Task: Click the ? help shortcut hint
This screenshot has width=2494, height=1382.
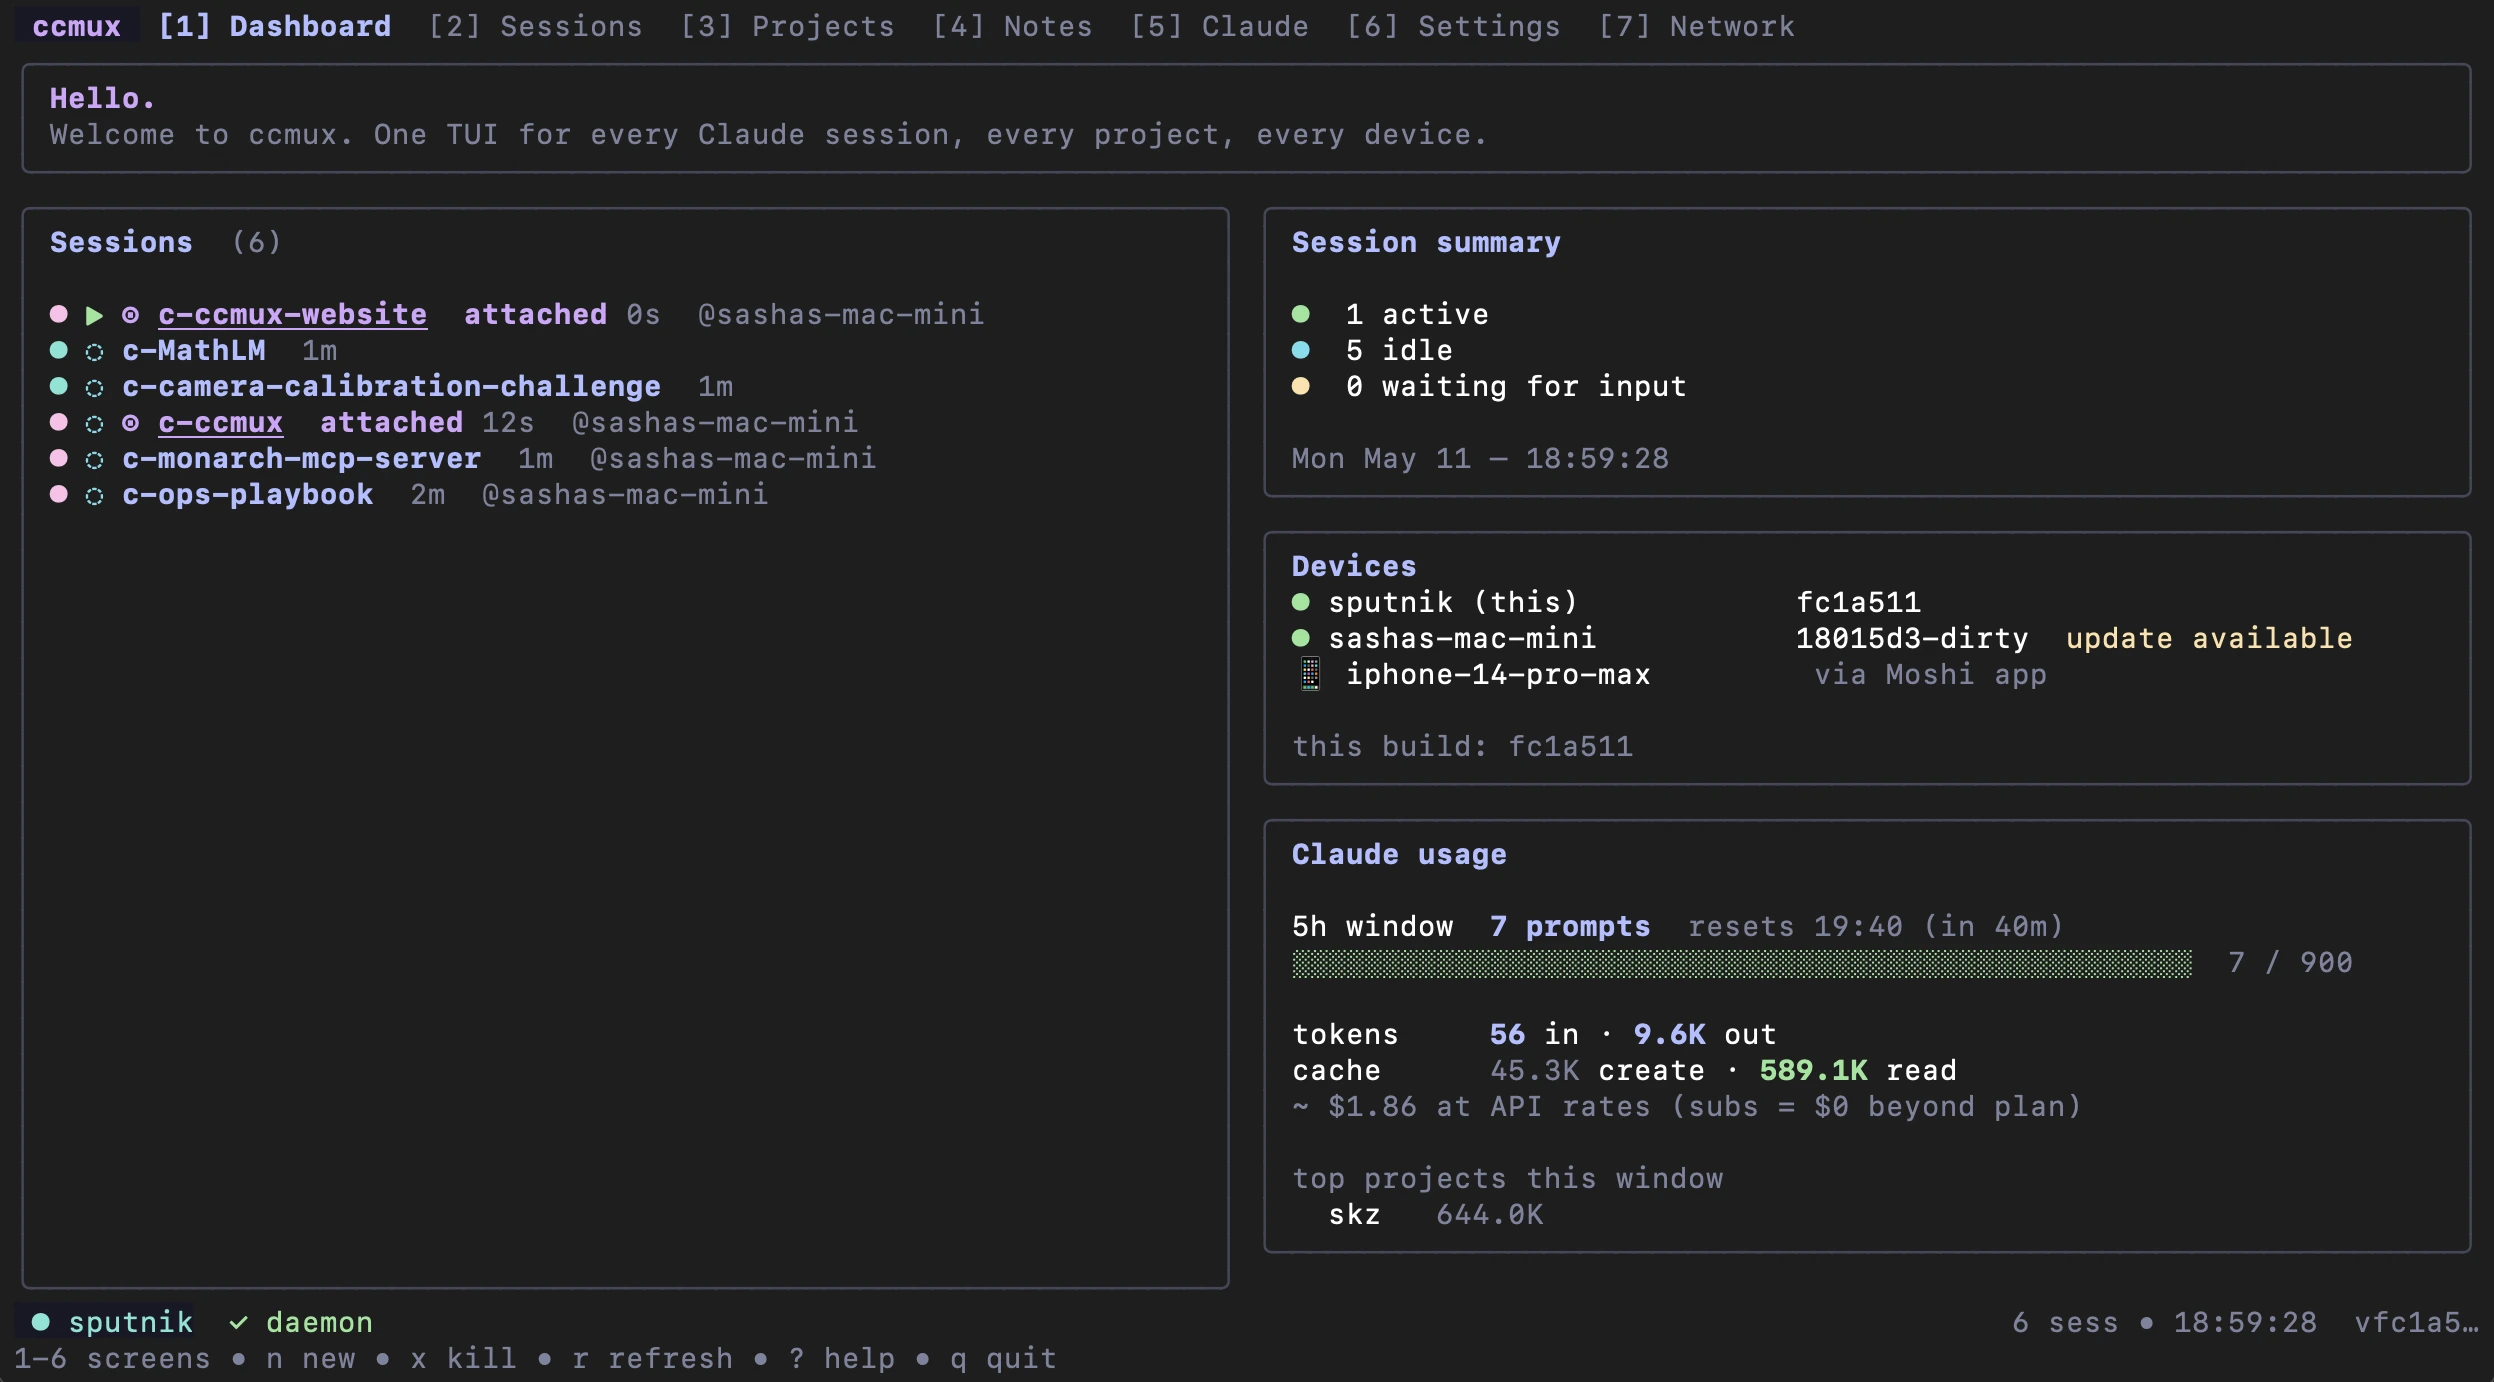Action: coord(842,1358)
